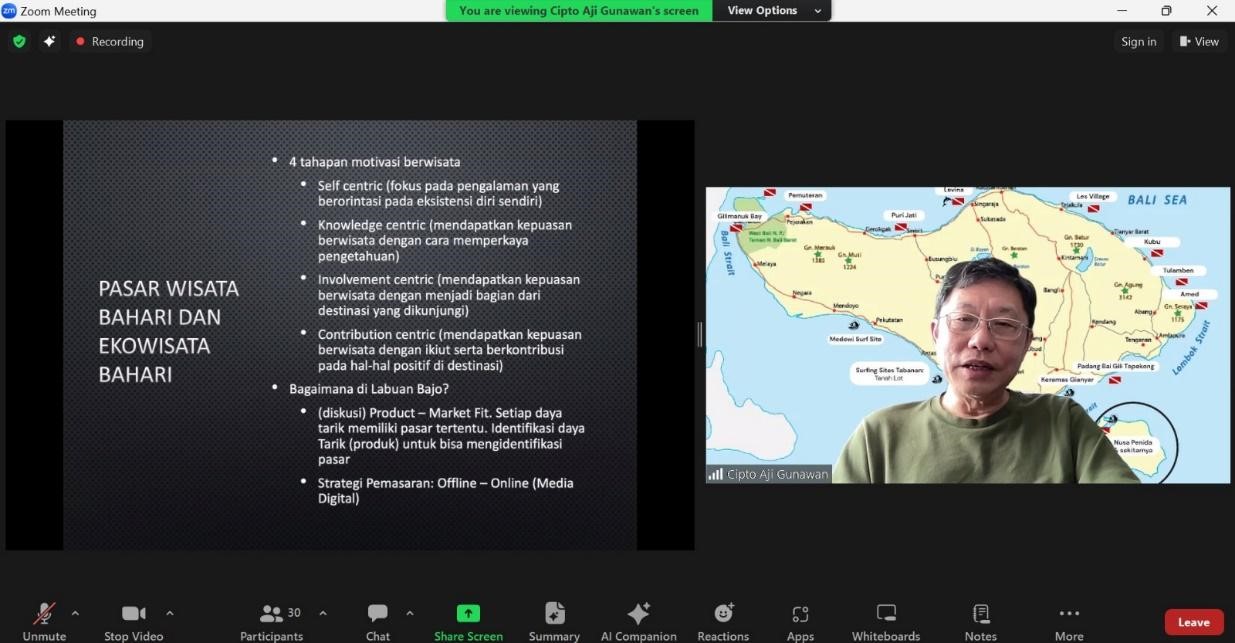
Task: Click slide heading "PASAR WISATA BAHARI DAN EKOWISATA BAHARI"
Action: 168,331
